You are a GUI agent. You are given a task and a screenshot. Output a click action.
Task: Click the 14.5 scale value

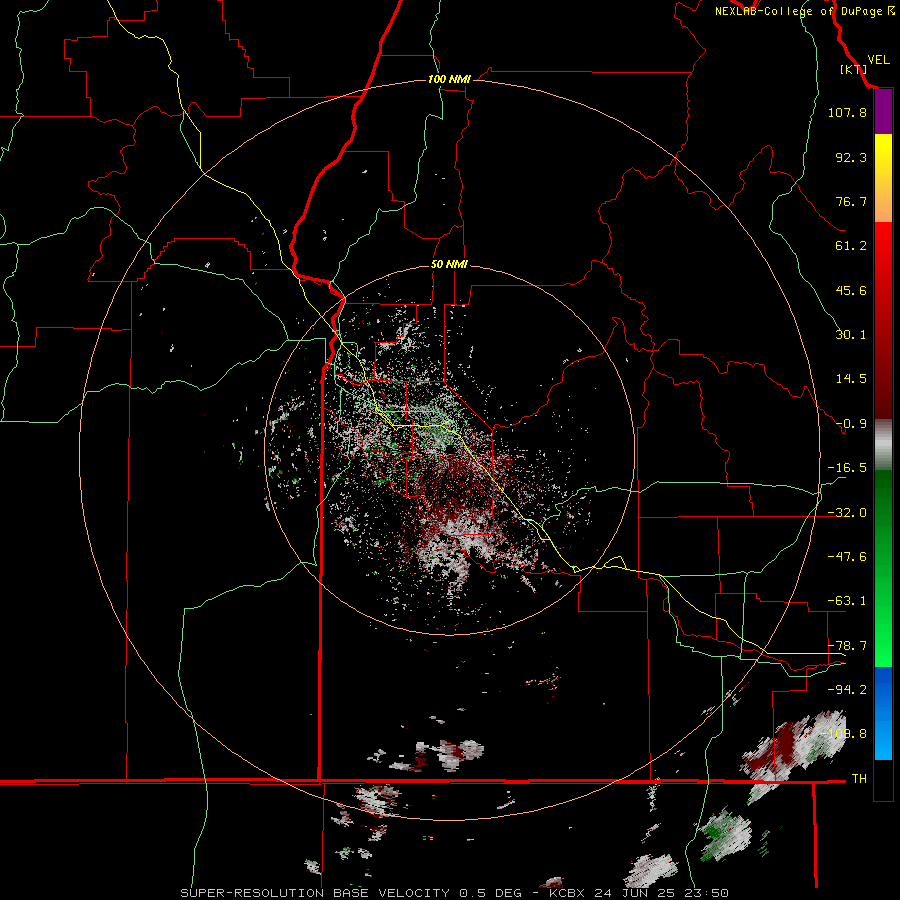[x=851, y=379]
